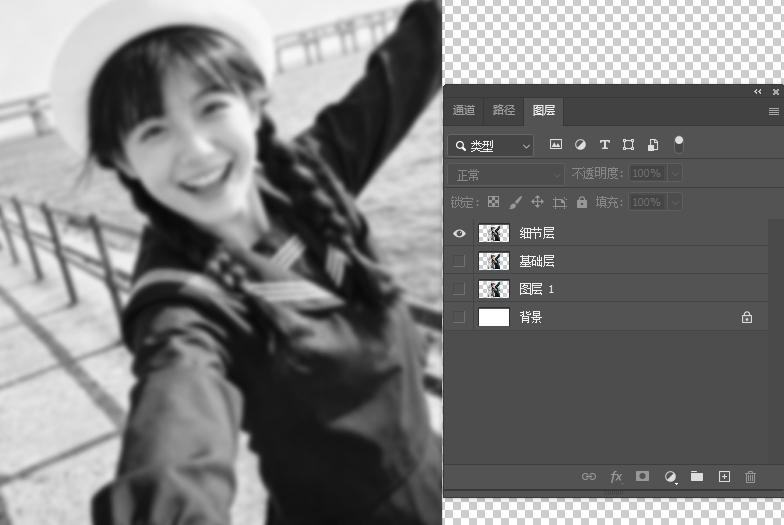The height and width of the screenshot is (525, 784).
Task: Switch to the 通道 tab
Action: point(464,110)
